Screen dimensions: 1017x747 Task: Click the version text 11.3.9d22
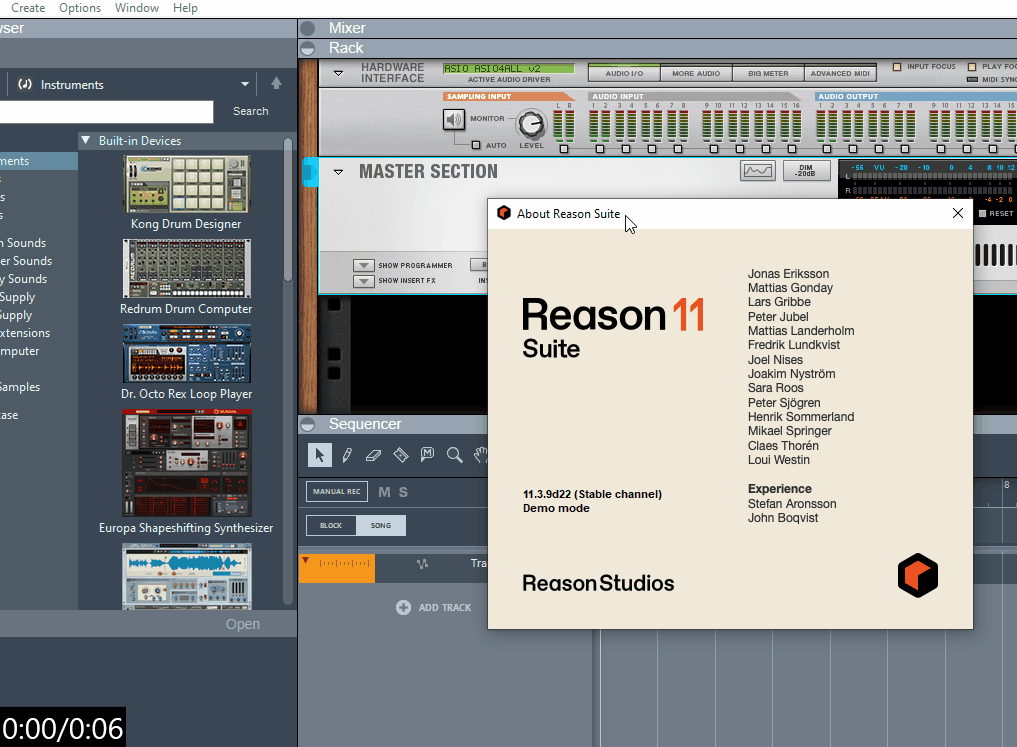(x=592, y=494)
